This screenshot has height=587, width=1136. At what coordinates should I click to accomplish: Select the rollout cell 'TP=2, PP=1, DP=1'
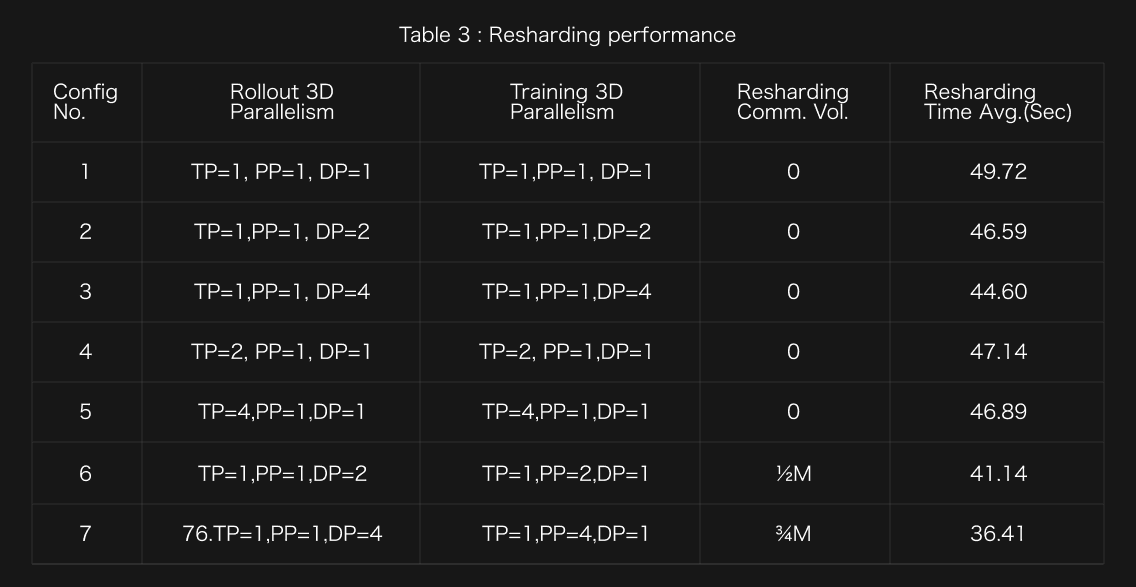[x=281, y=352]
